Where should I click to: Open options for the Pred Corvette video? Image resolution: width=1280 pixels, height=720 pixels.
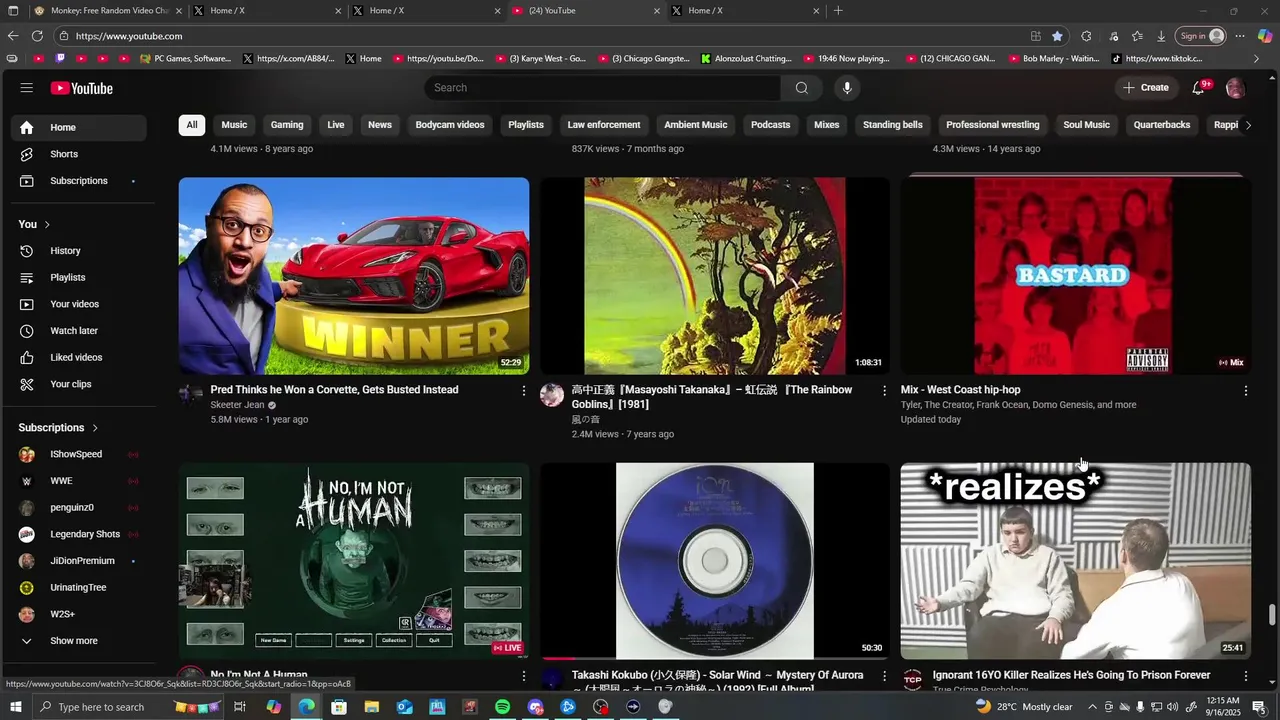[523, 391]
